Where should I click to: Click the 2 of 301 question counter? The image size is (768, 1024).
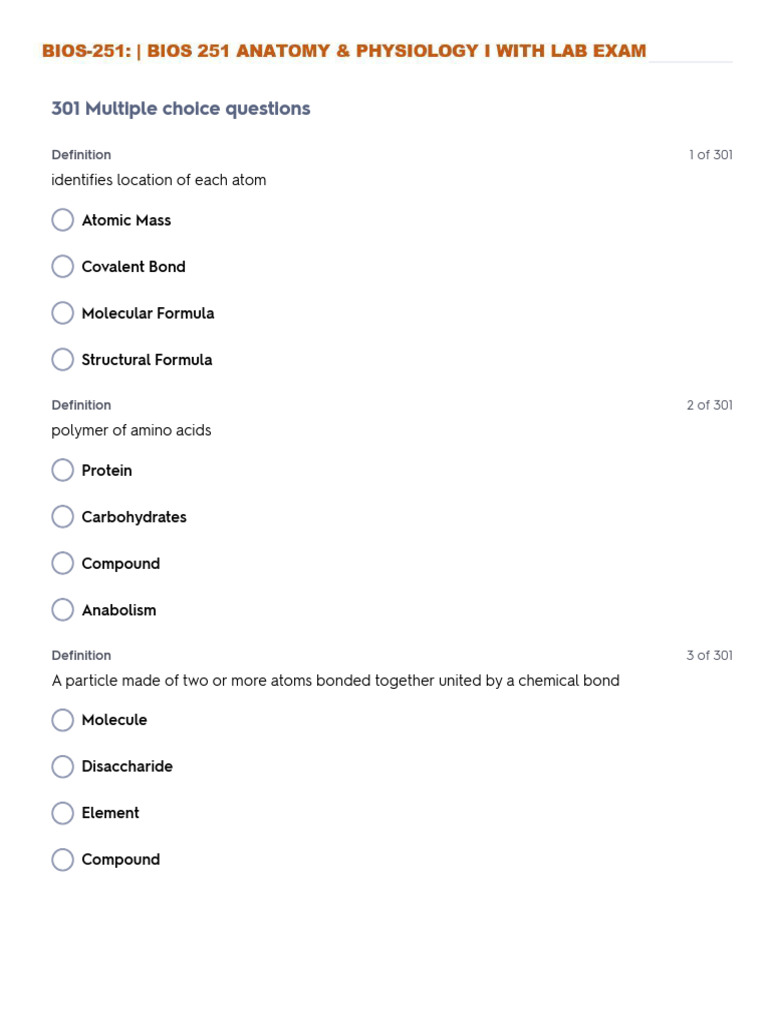[x=709, y=405]
